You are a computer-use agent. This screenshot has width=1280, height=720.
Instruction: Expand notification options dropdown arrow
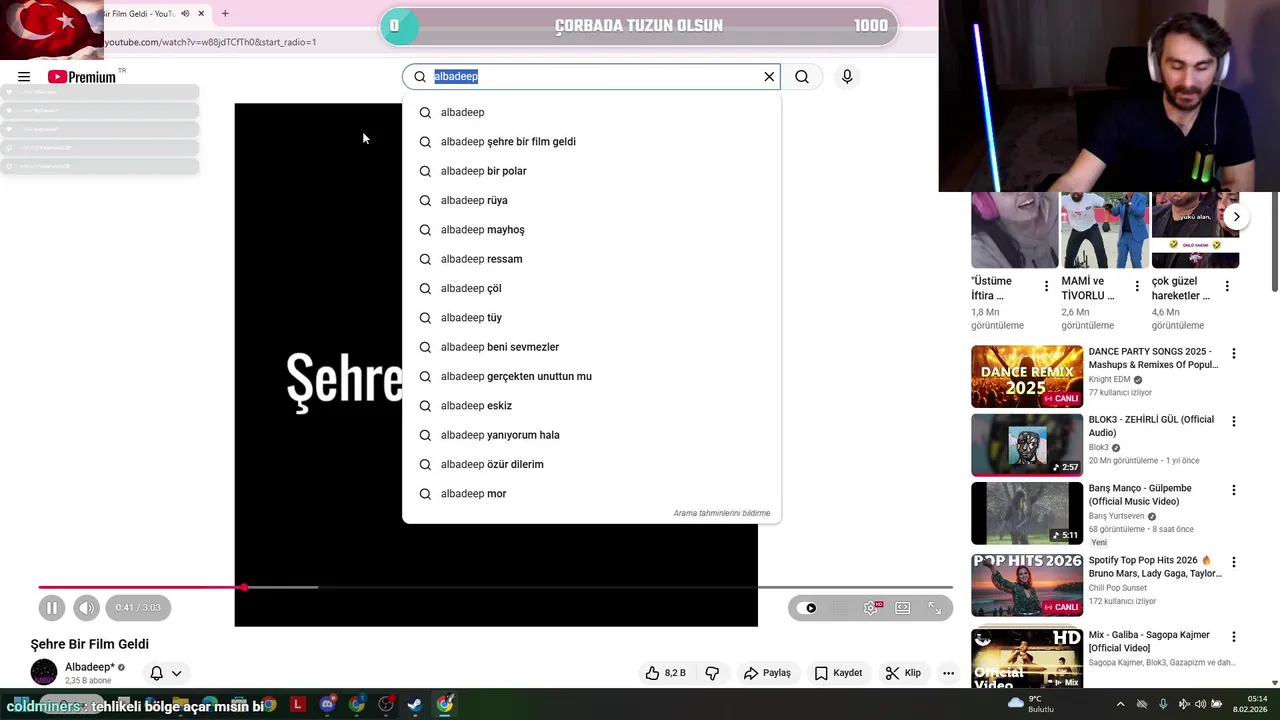(x=177, y=673)
